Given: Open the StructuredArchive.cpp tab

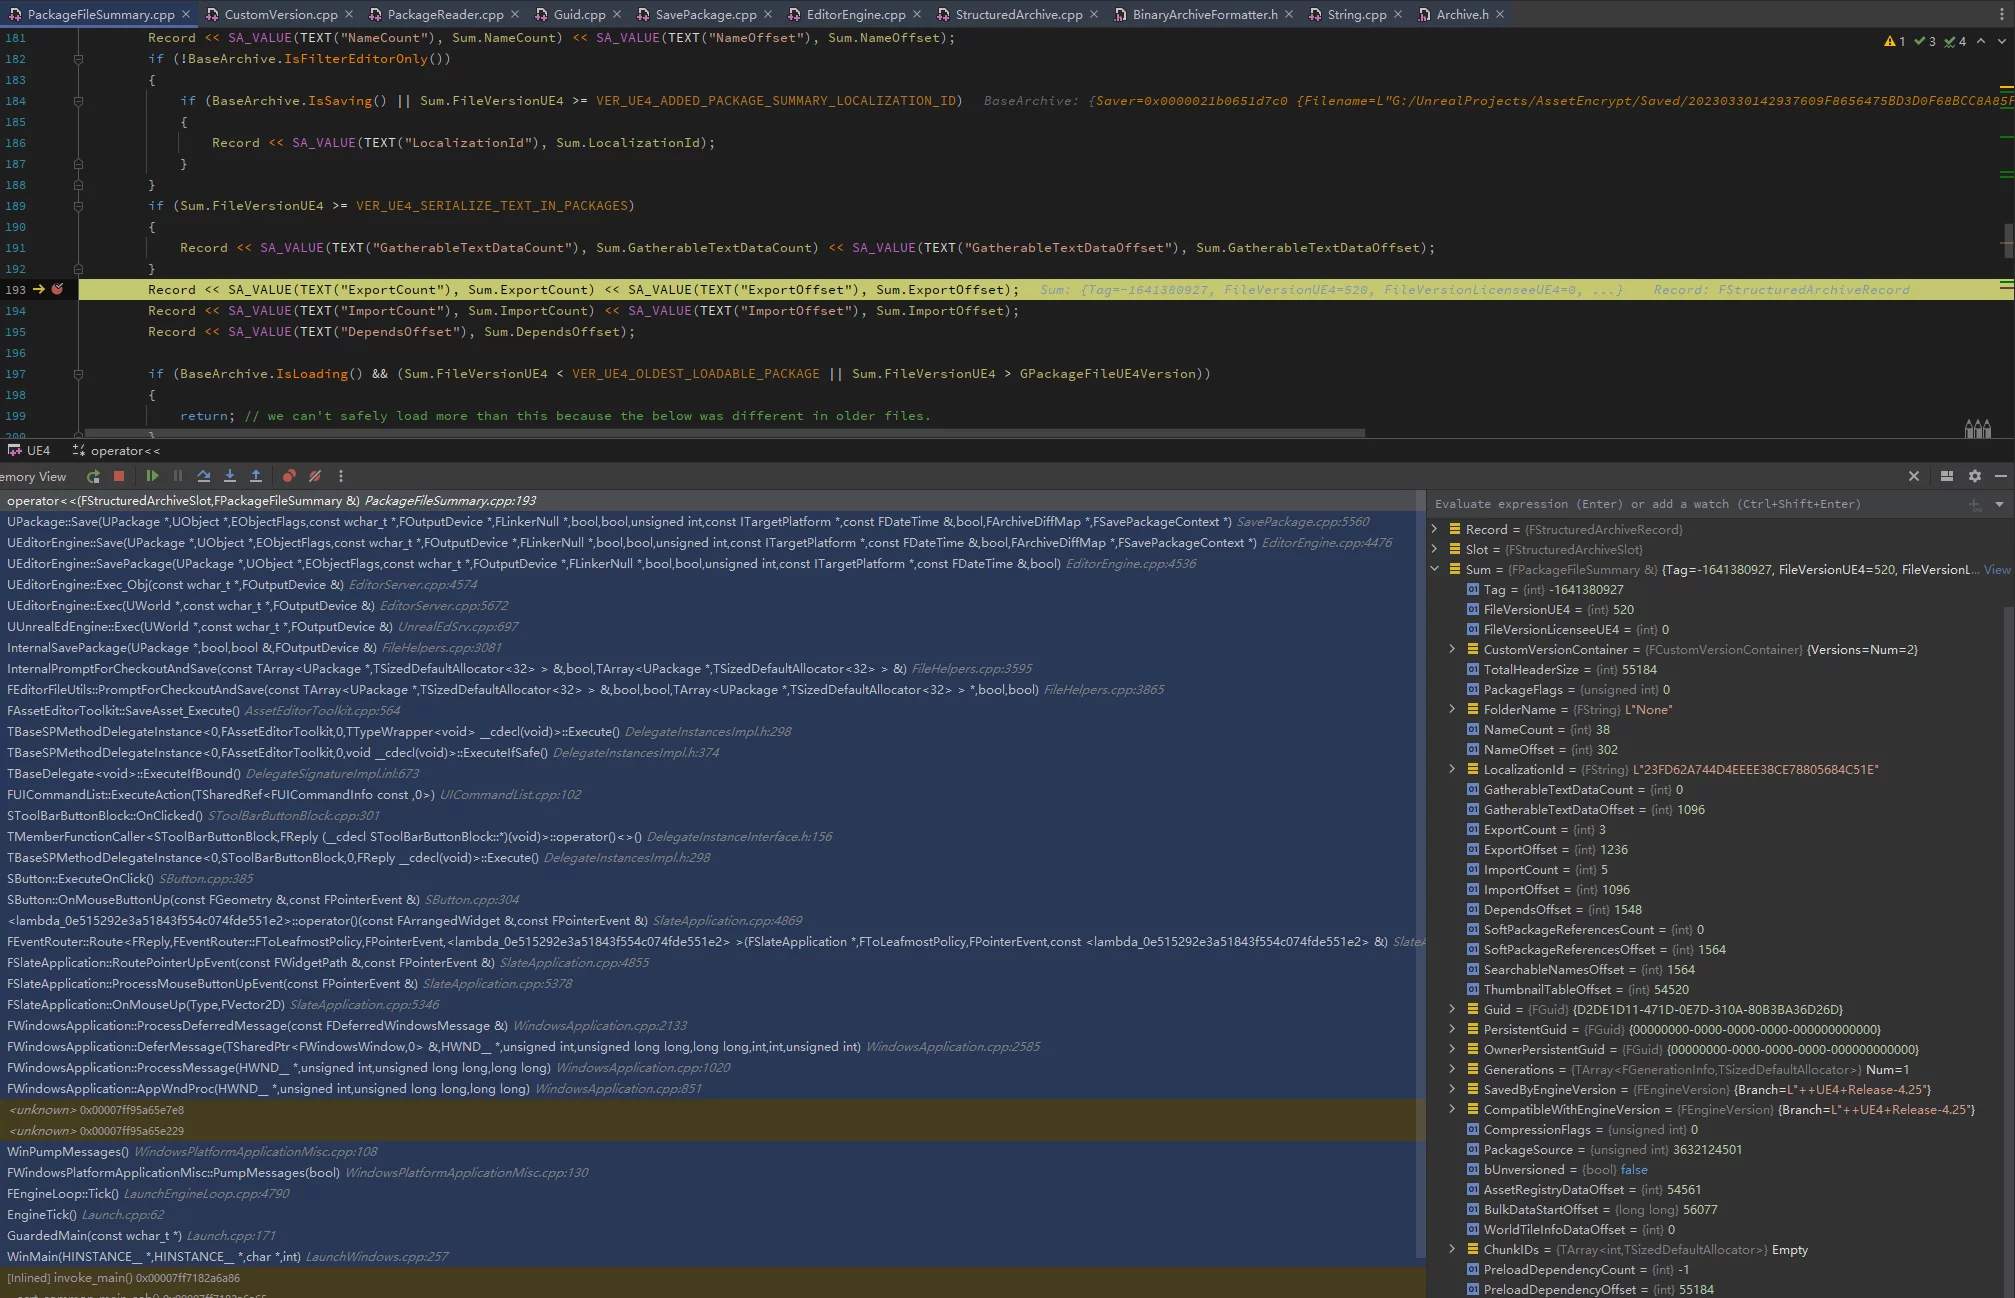Looking at the screenshot, I should pos(1018,15).
